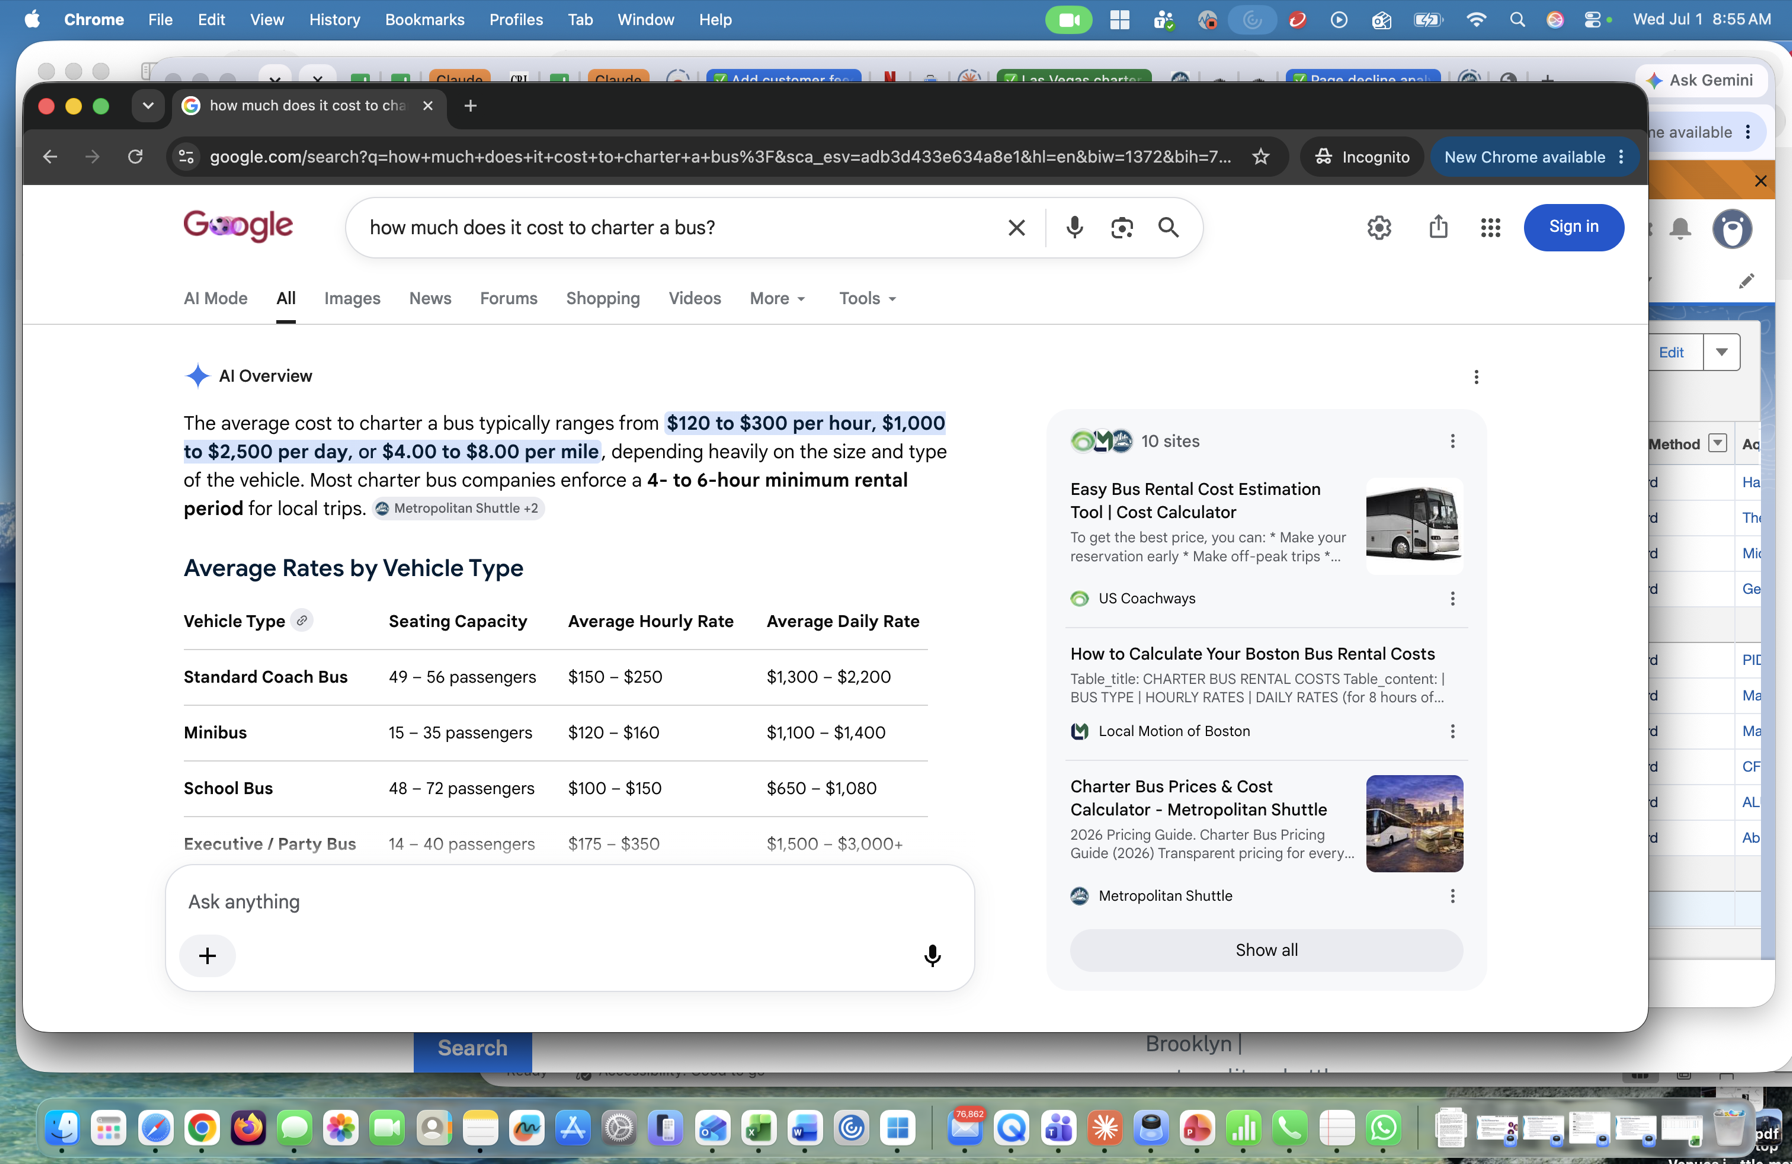1792x1164 pixels.
Task: Click Metropolitan Shuttle +2 source chip
Action: 458,509
